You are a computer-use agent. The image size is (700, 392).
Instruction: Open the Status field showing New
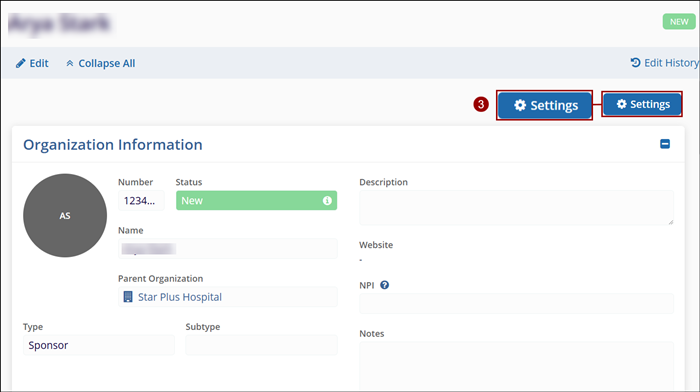(256, 200)
